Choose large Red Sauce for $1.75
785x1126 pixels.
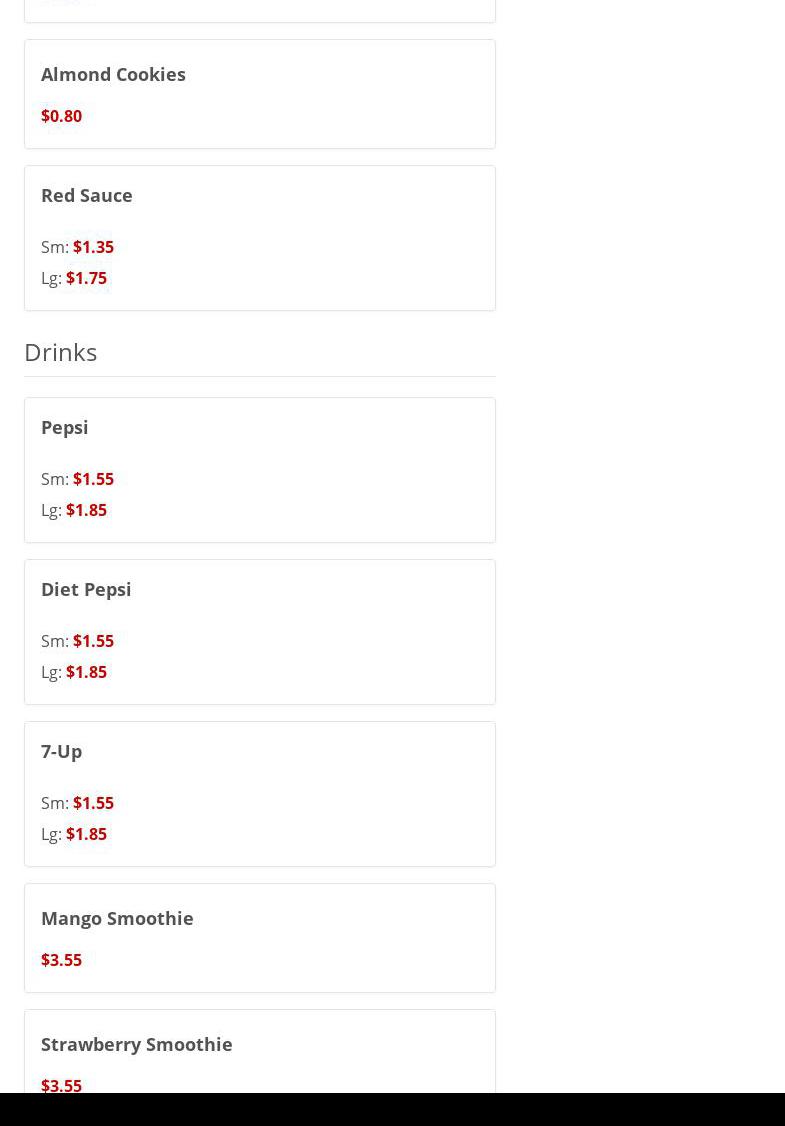[86, 278]
